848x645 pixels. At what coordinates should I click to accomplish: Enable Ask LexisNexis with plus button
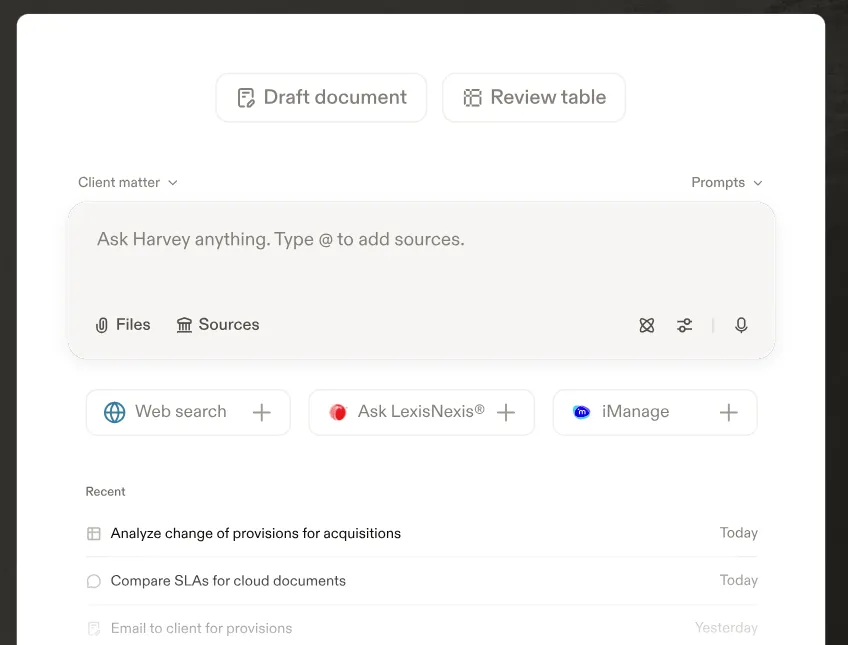tap(506, 412)
